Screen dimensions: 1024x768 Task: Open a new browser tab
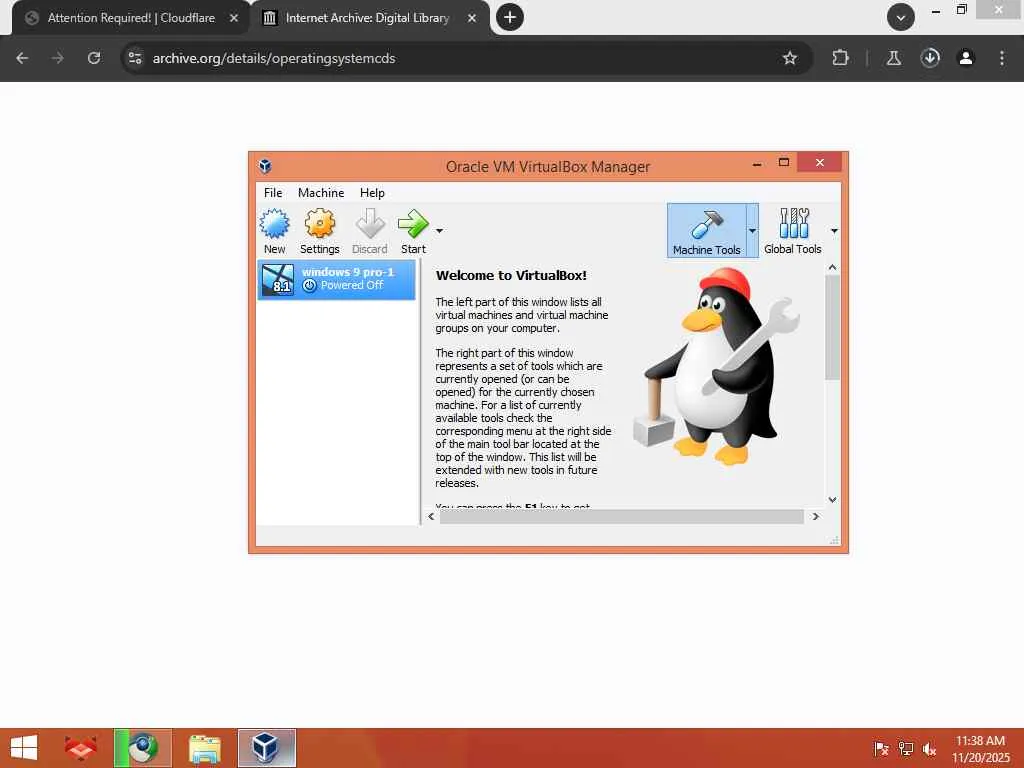pos(510,17)
